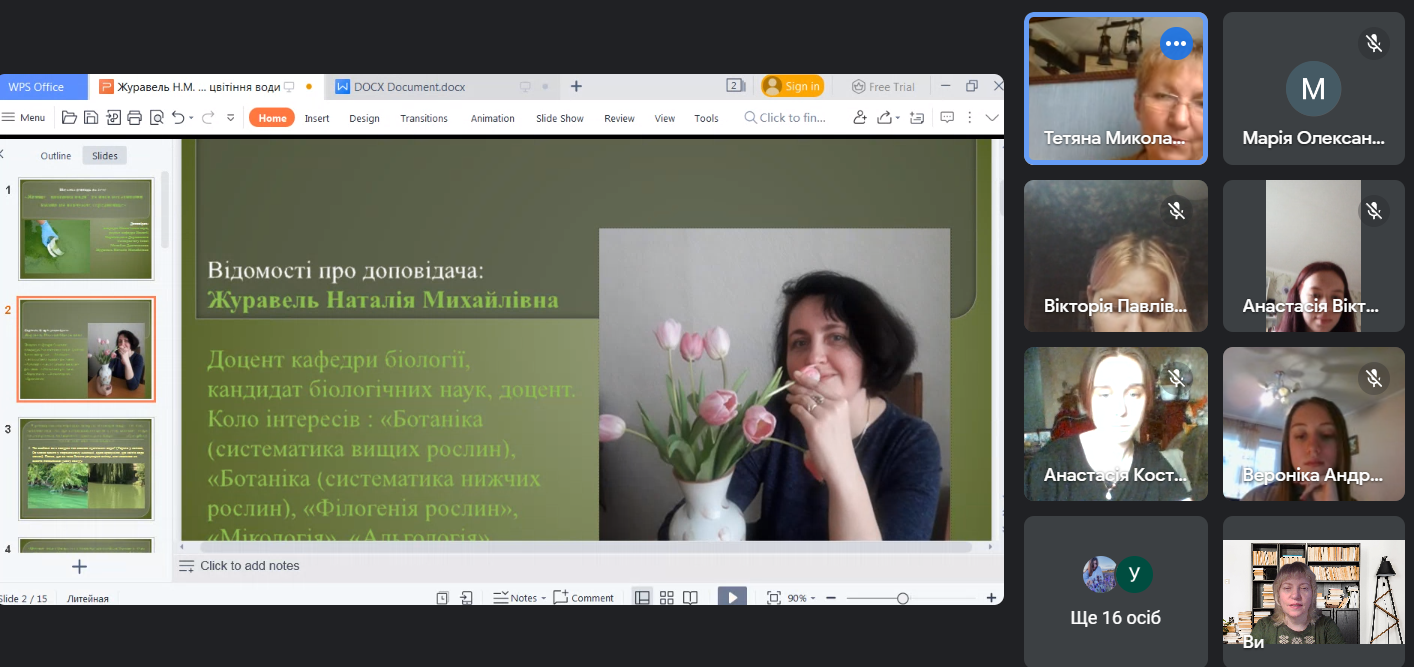Click the zoom slider handle
The image size is (1414, 667).
tap(903, 598)
